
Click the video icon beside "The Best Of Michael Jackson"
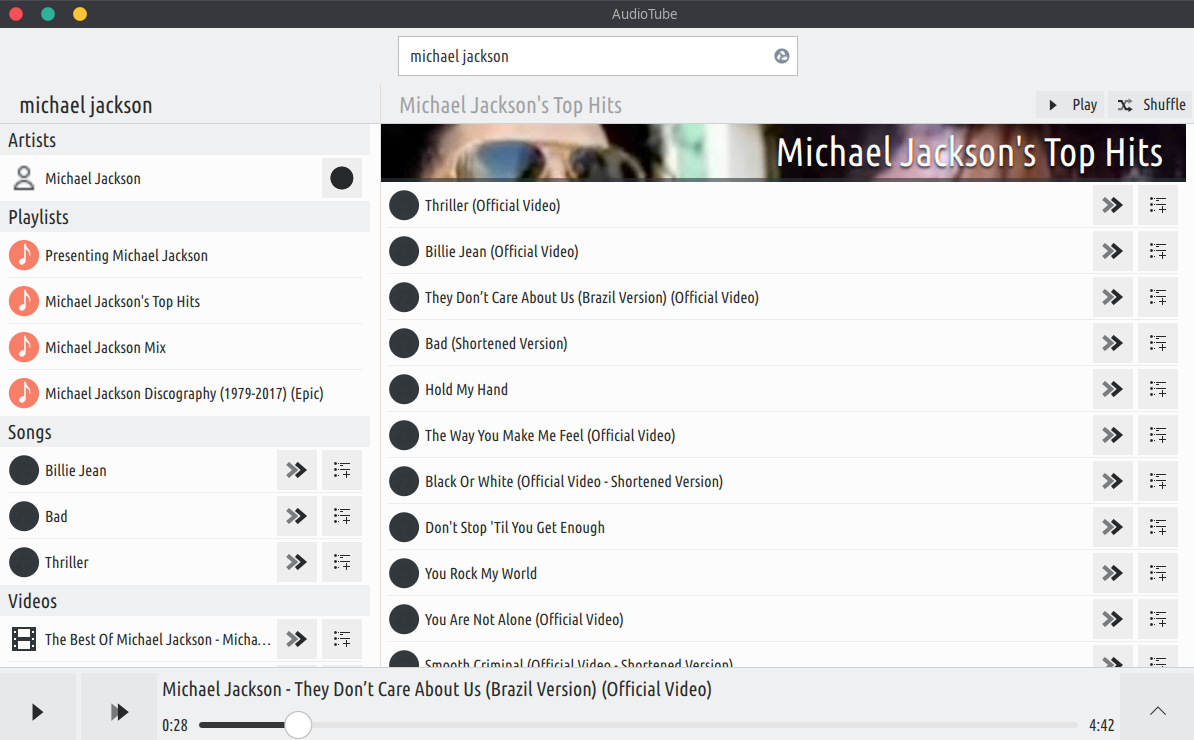(23, 639)
